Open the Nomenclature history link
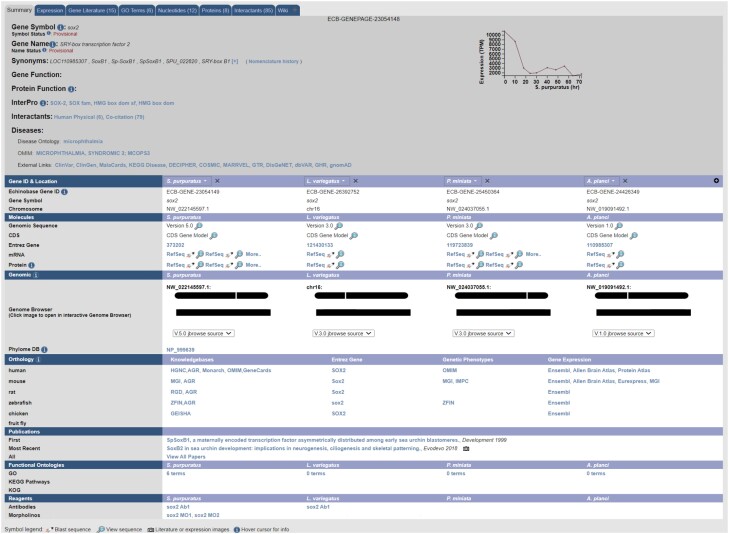 point(274,61)
